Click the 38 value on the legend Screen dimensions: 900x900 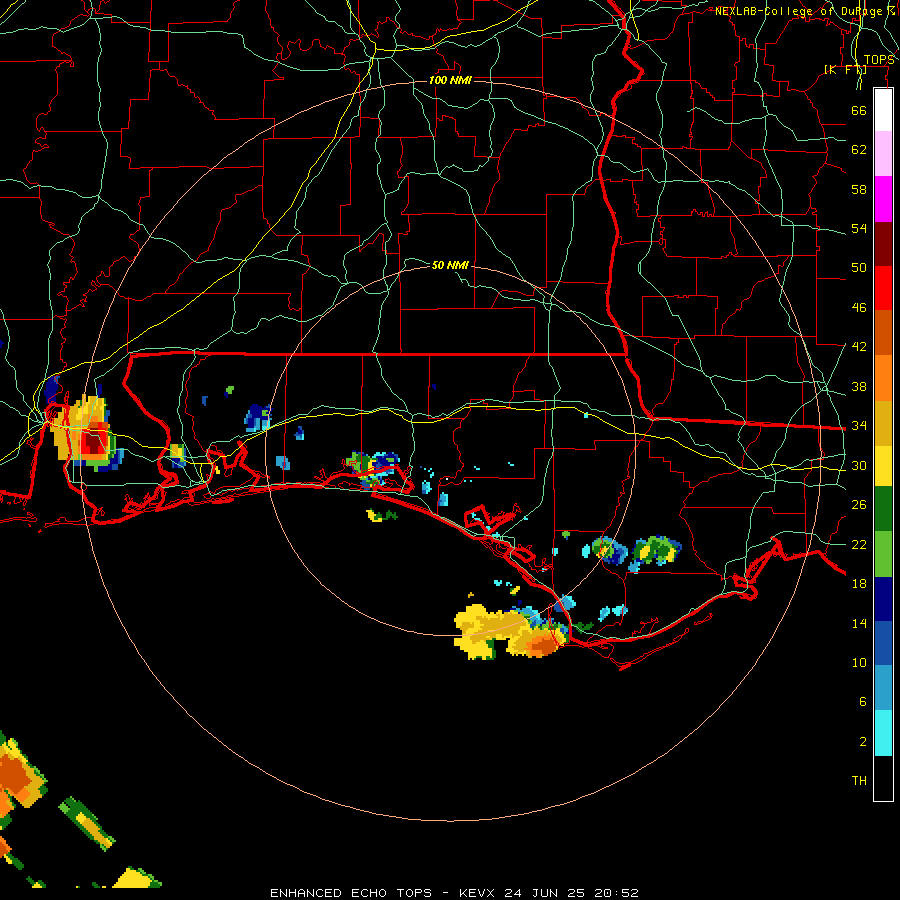pyautogui.click(x=859, y=386)
